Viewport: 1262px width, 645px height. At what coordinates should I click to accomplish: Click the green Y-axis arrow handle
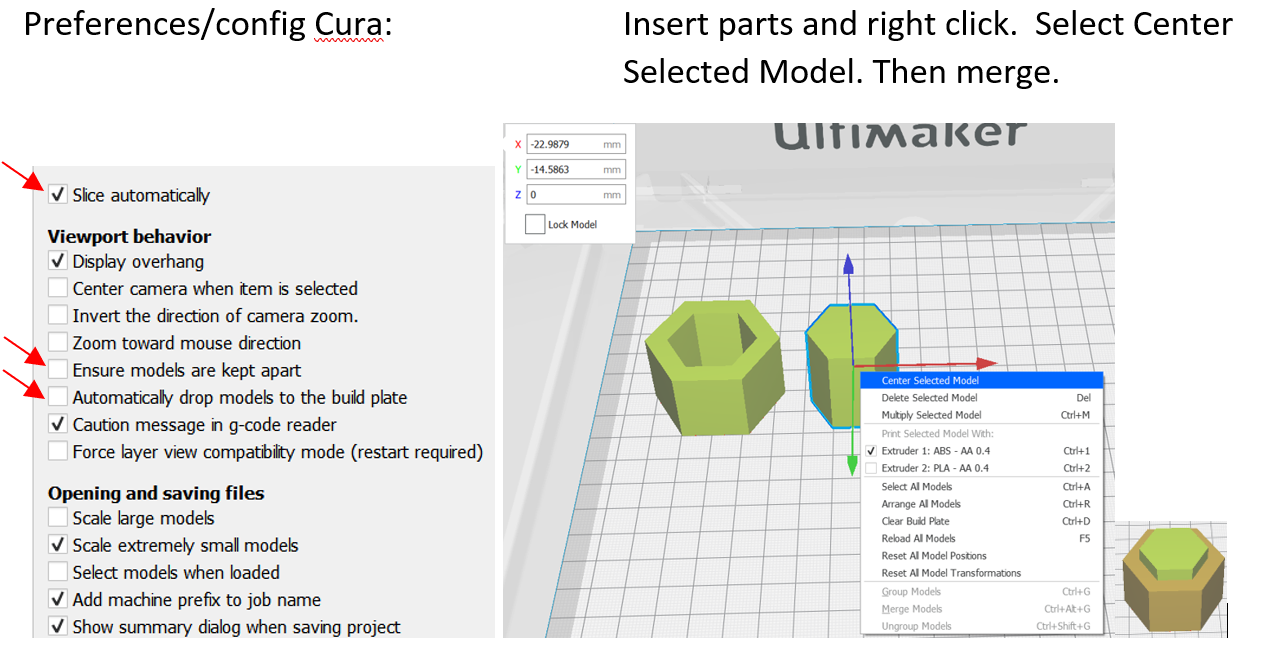click(851, 465)
